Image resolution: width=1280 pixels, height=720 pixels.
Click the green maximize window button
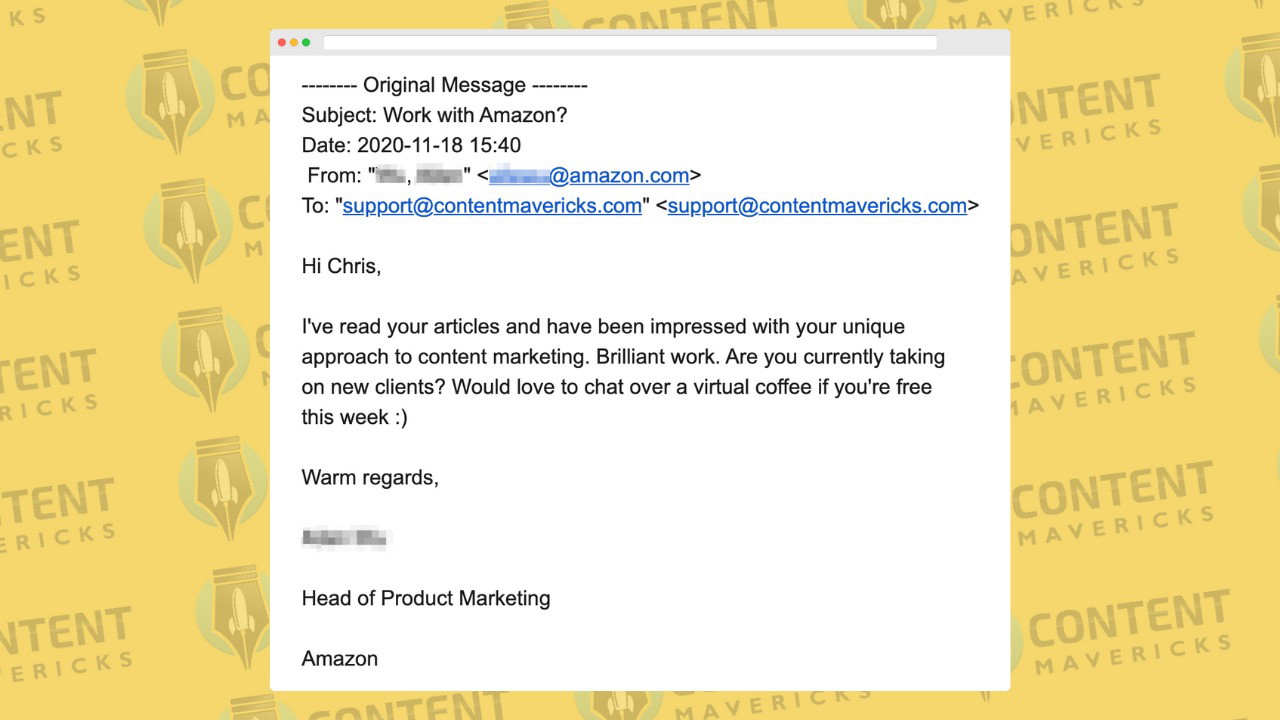click(x=306, y=43)
